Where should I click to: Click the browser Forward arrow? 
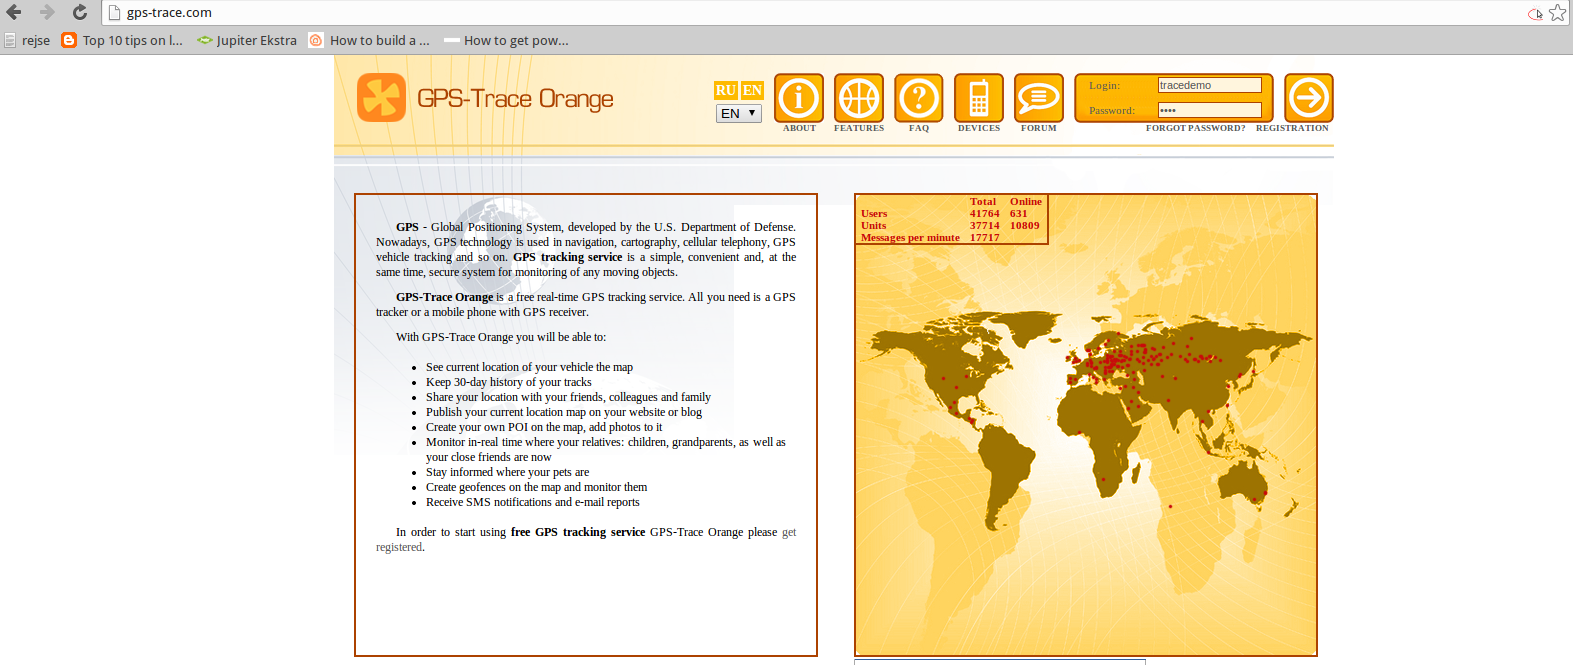[x=47, y=12]
